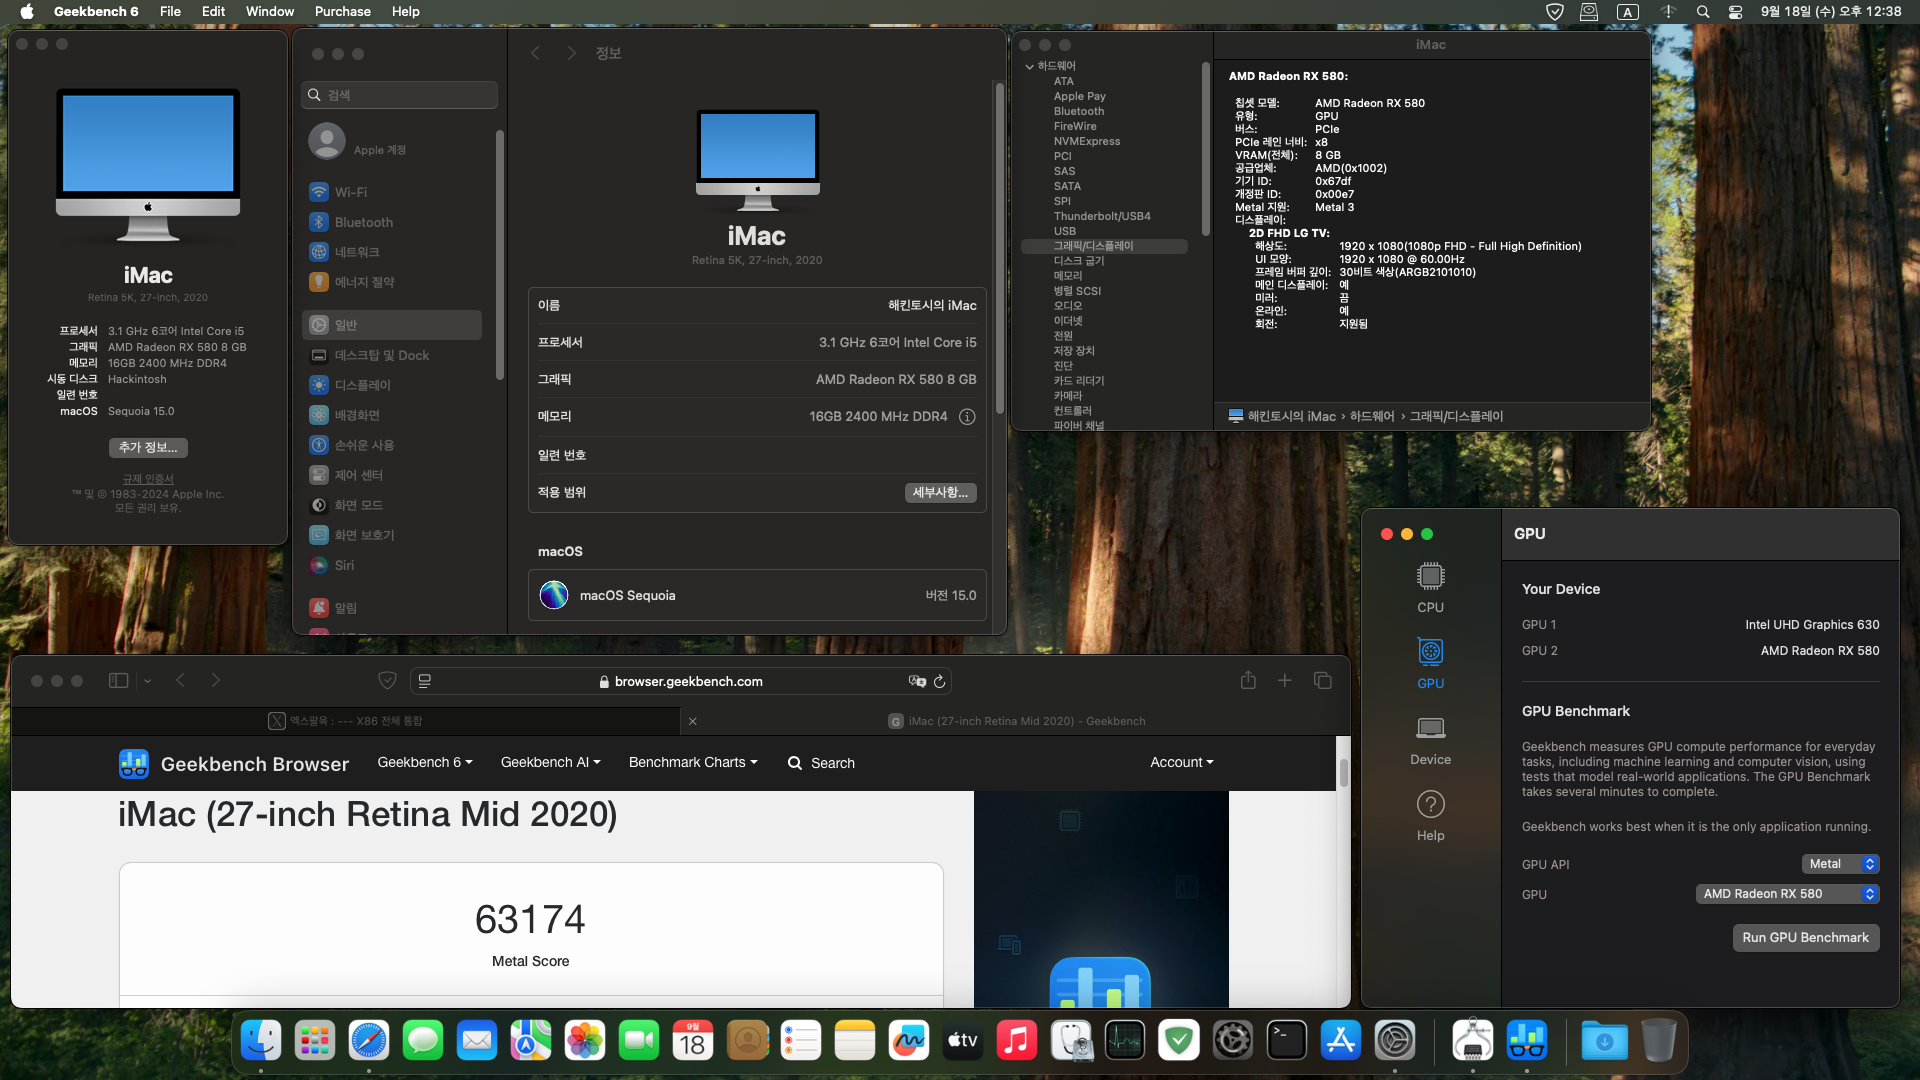This screenshot has height=1080, width=1920.
Task: Open Terminal from the Dock
Action: click(1287, 1041)
